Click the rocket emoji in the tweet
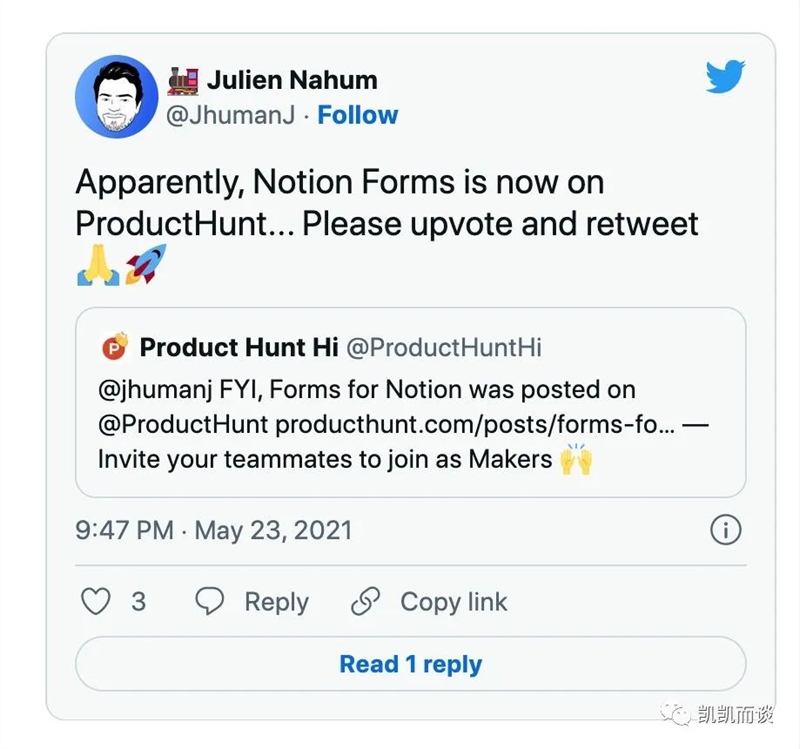The image size is (800, 749). pos(146,264)
